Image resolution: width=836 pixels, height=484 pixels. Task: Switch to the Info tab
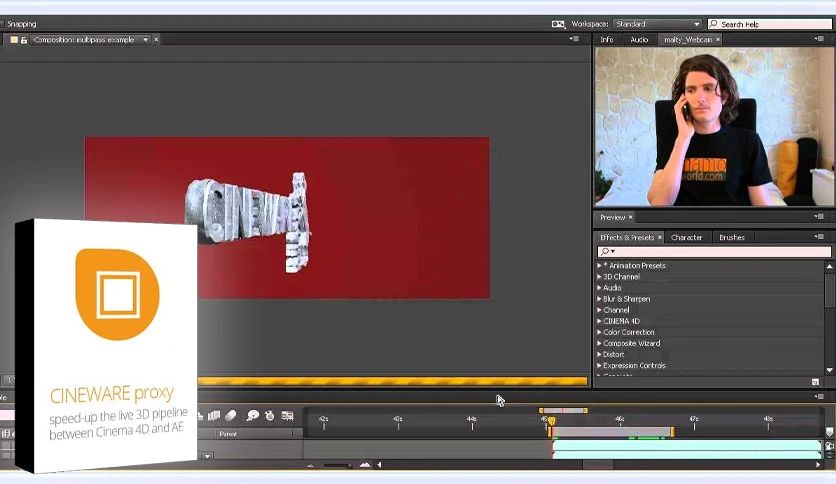pyautogui.click(x=607, y=39)
